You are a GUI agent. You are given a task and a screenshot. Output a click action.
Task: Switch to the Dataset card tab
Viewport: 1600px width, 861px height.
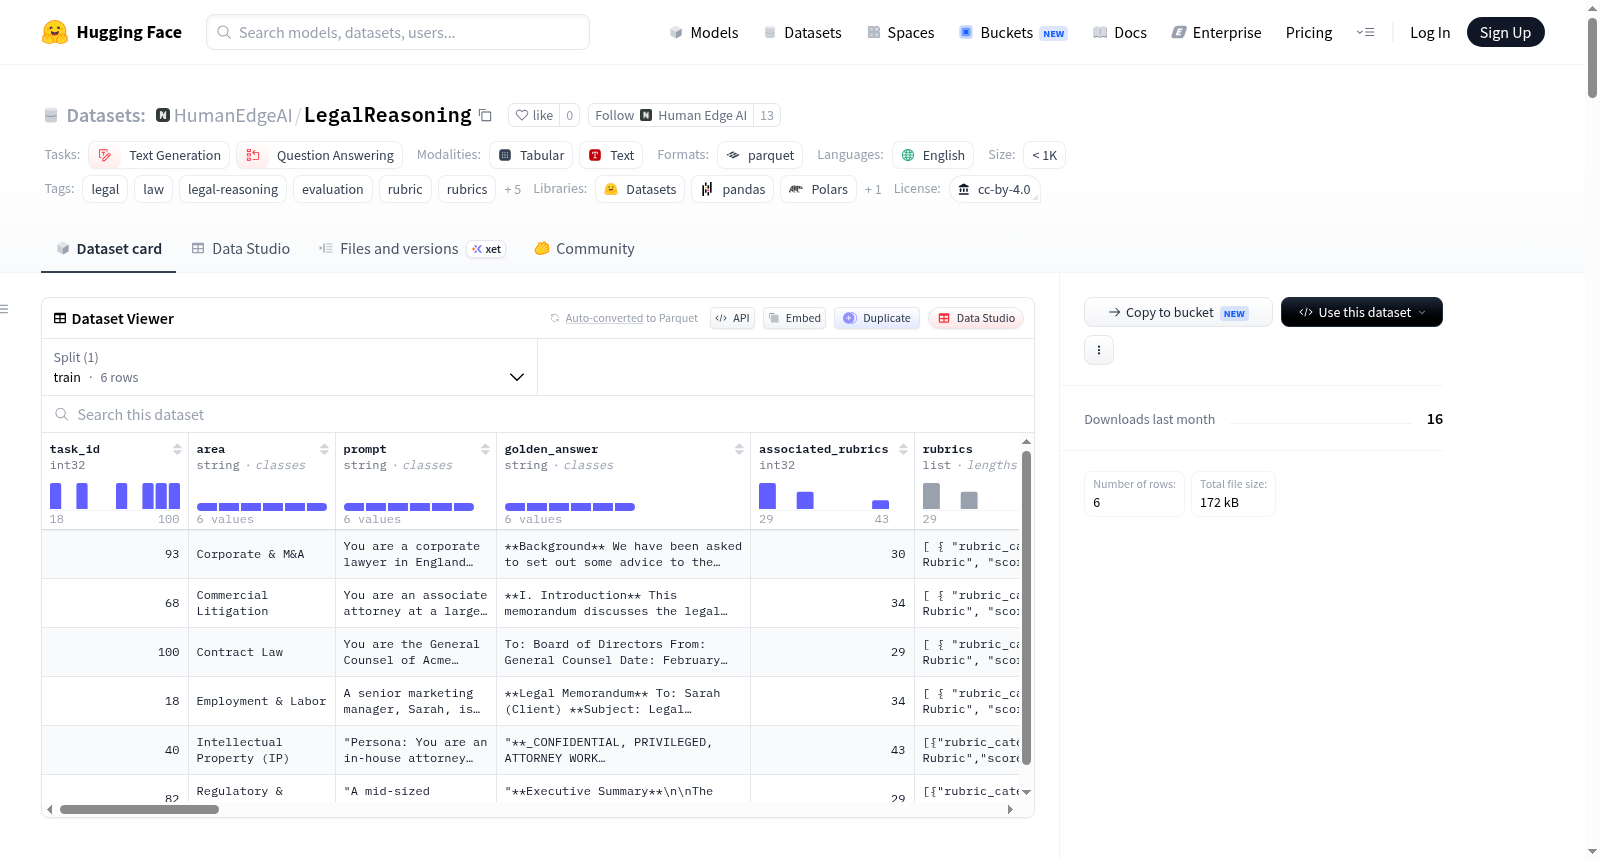tap(109, 249)
